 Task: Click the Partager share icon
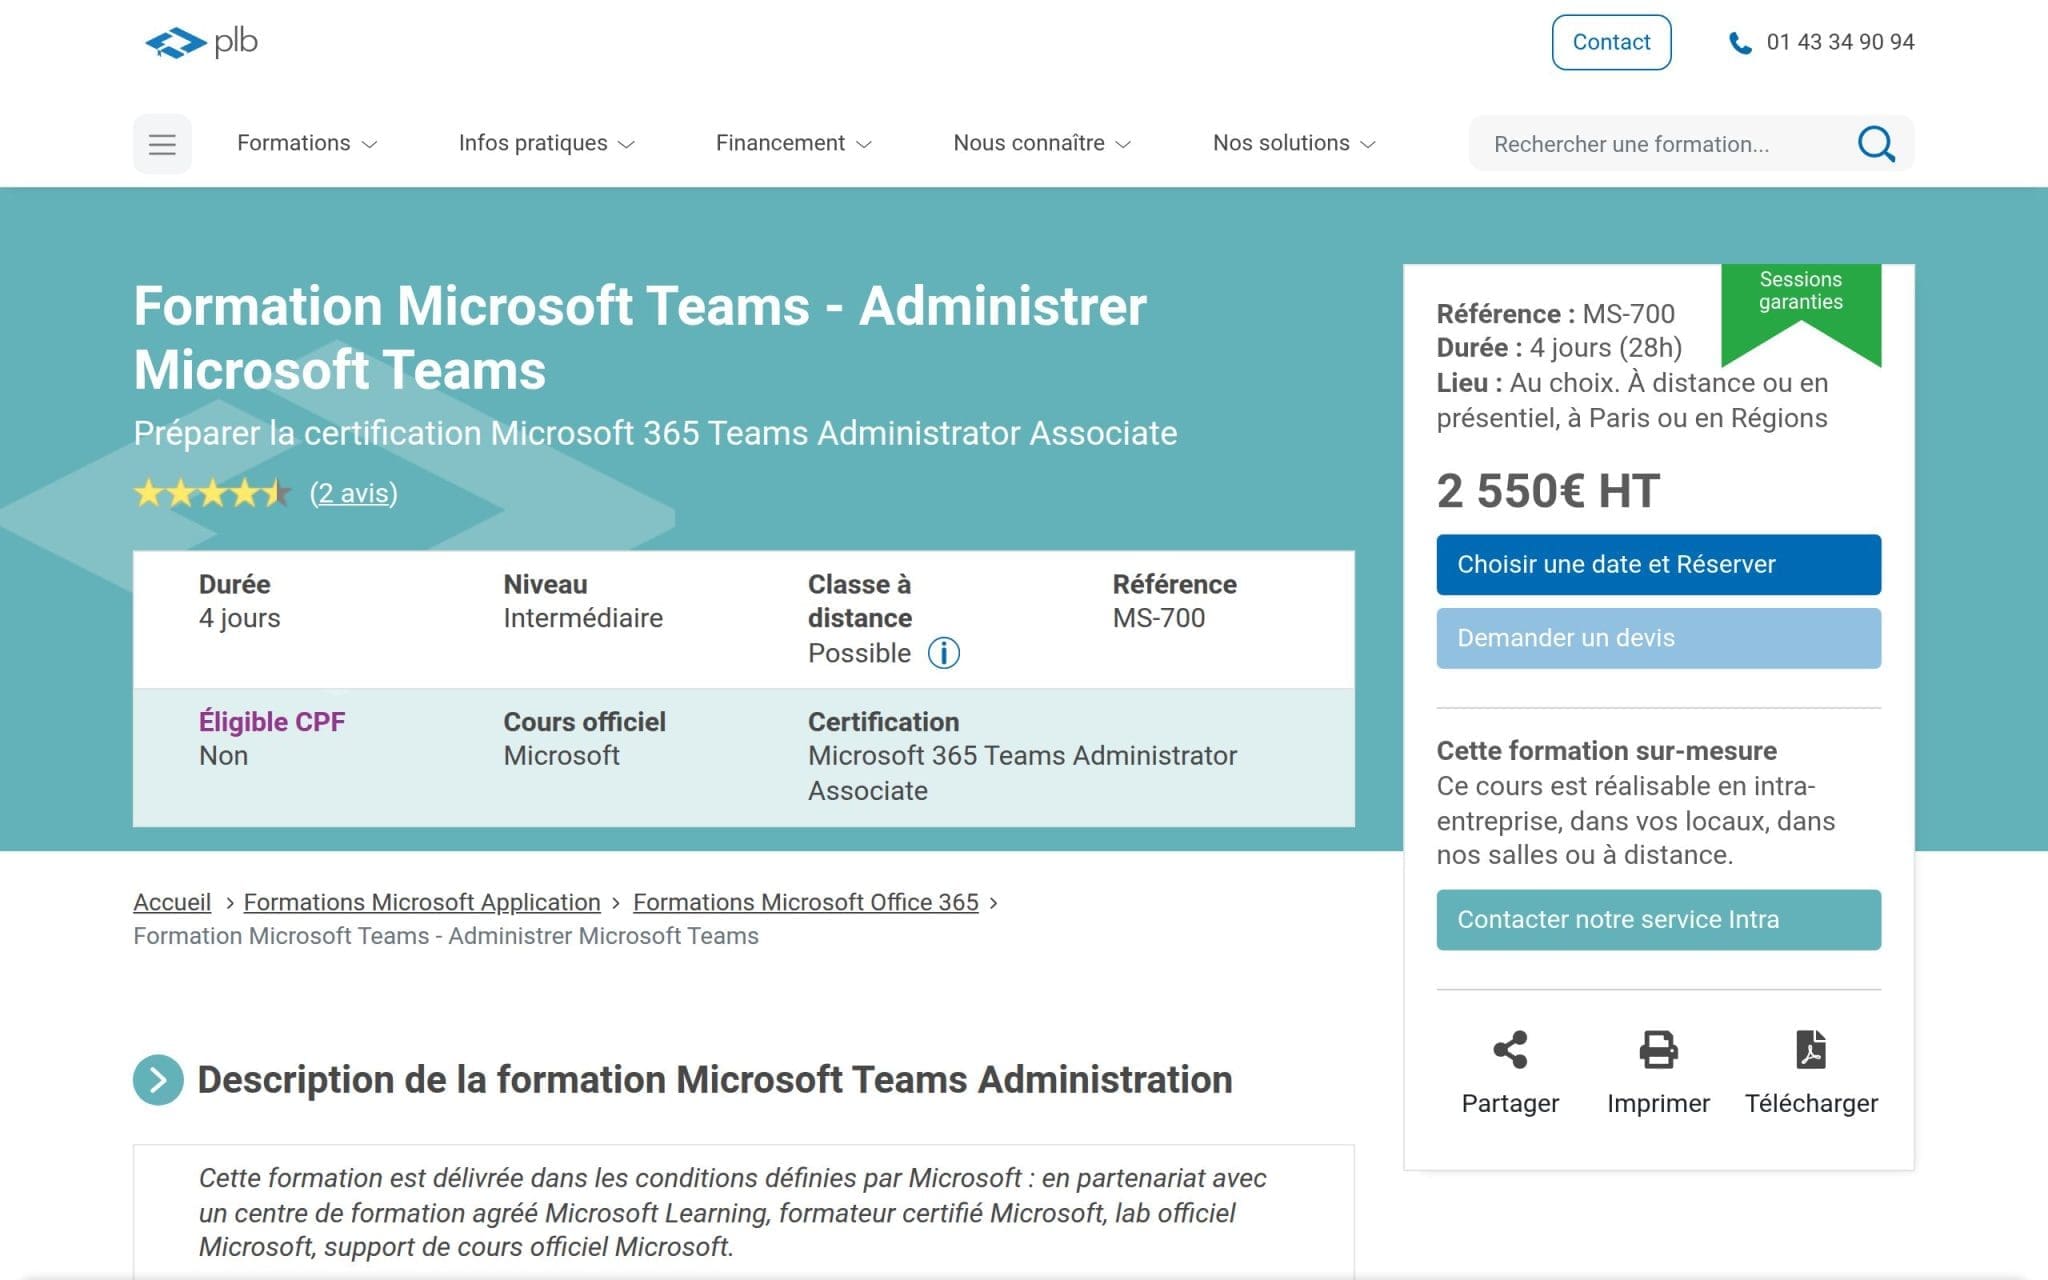(x=1510, y=1050)
